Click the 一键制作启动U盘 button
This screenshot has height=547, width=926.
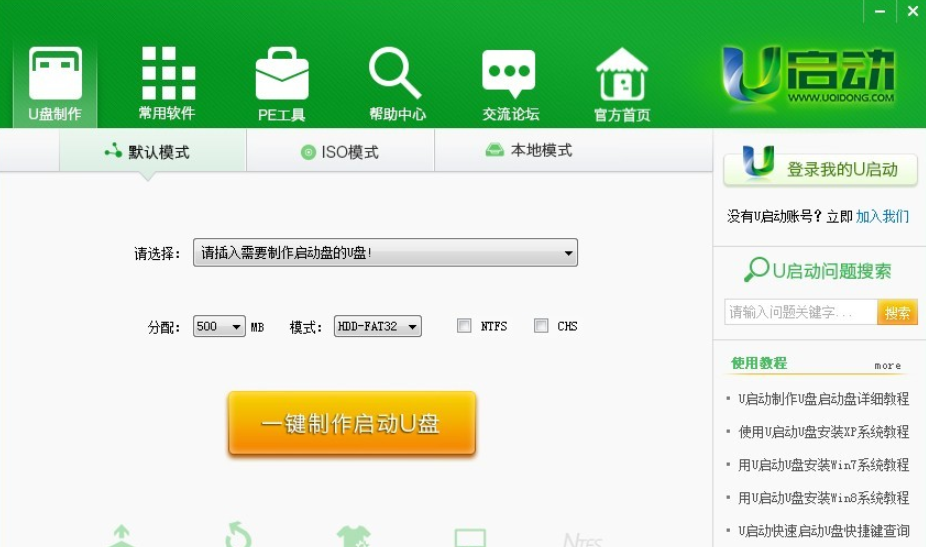(352, 423)
